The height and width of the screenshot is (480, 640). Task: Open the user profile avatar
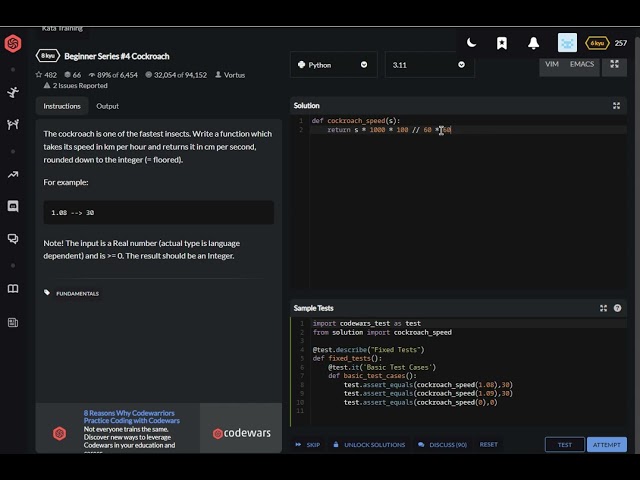click(567, 43)
